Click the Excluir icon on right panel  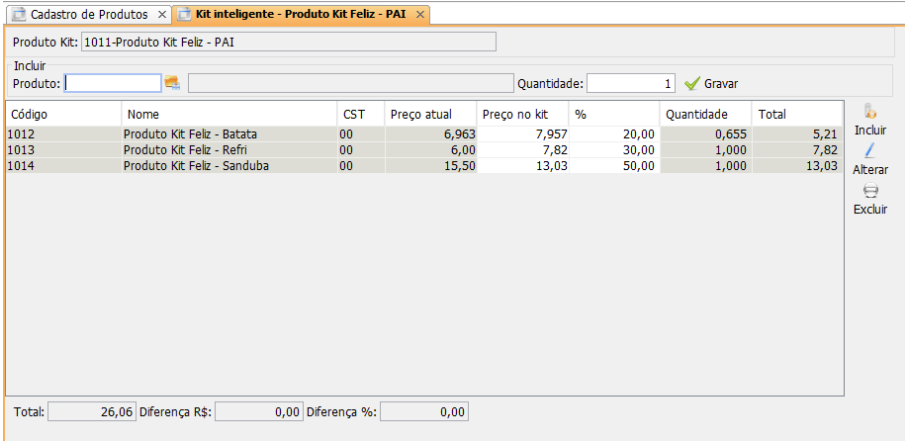[870, 191]
